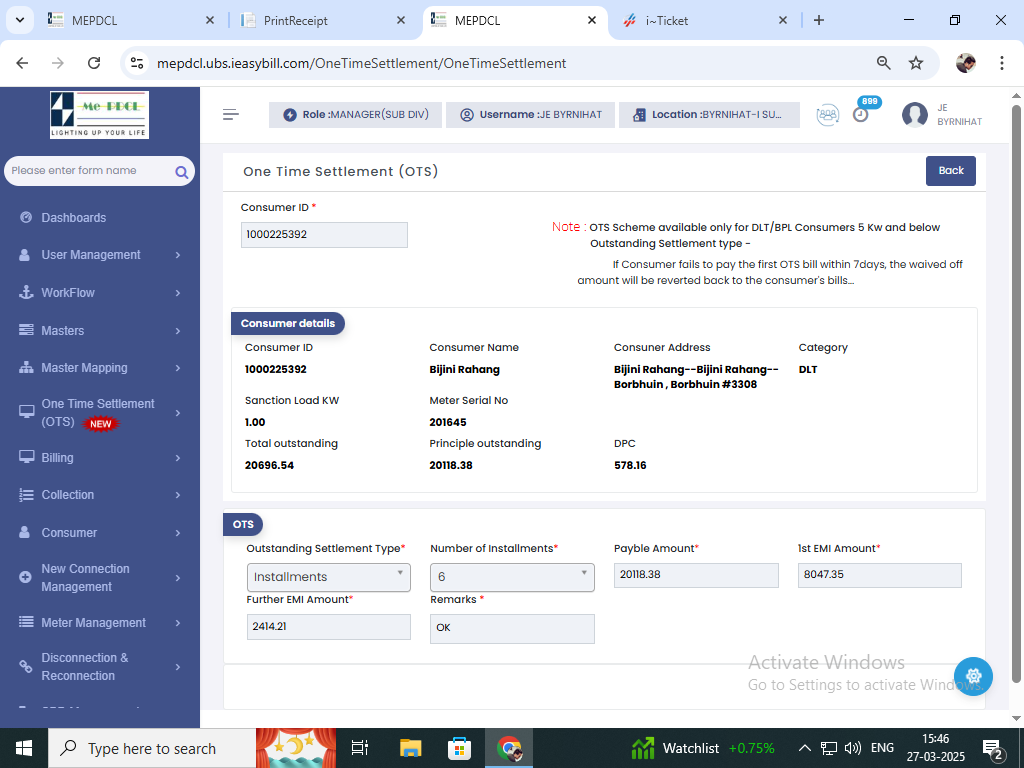Bookmark this page with star icon
1024x768 pixels.
(916, 63)
